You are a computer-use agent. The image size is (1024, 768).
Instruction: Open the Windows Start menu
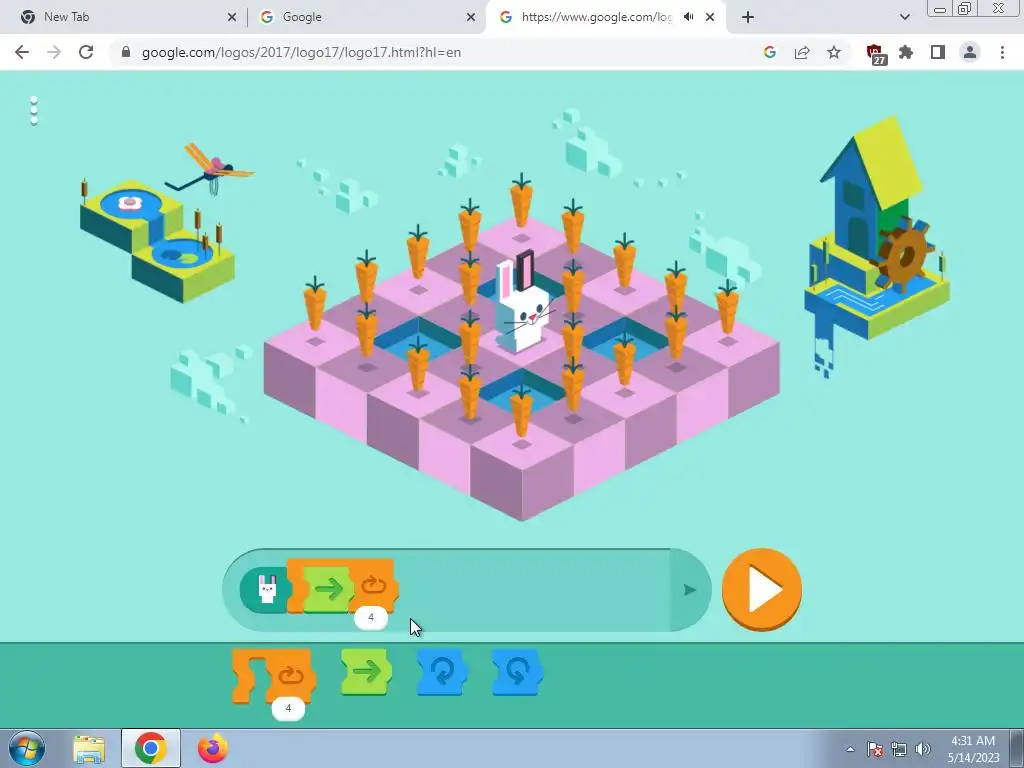click(x=26, y=748)
